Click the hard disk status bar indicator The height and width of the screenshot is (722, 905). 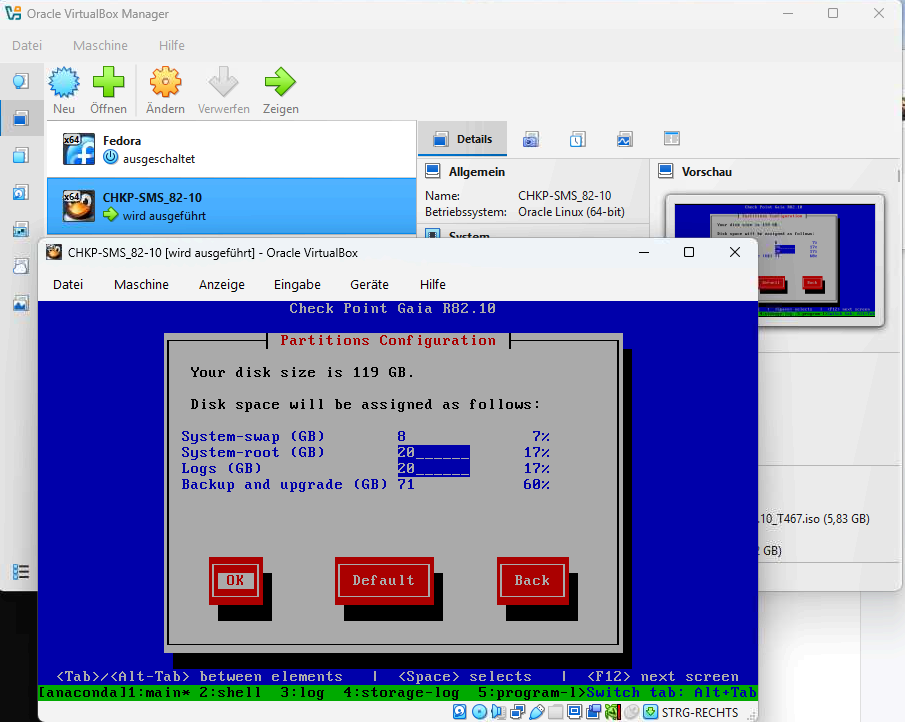coord(460,712)
